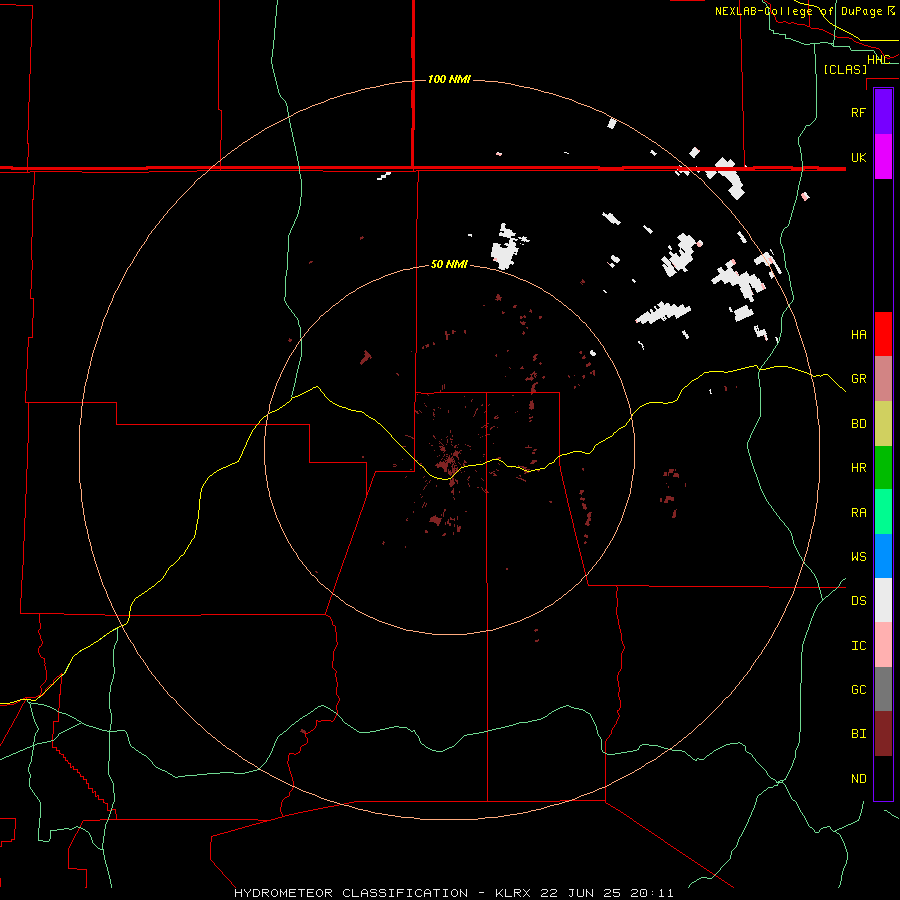
Task: Click the 50 NMI range ring label
Action: [449, 264]
